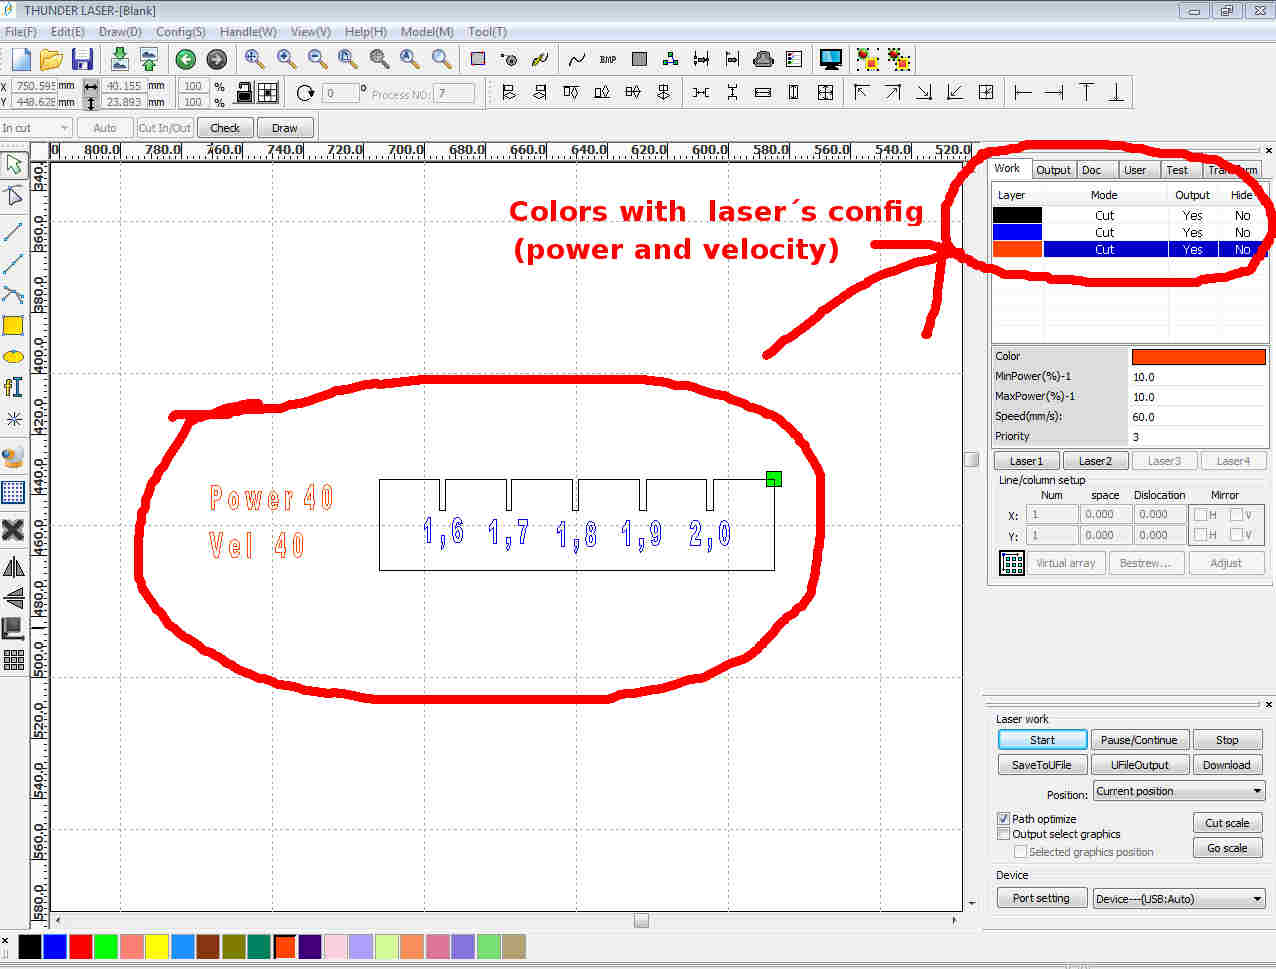The width and height of the screenshot is (1276, 969).
Task: Click the Pause/Continue button
Action: 1139,740
